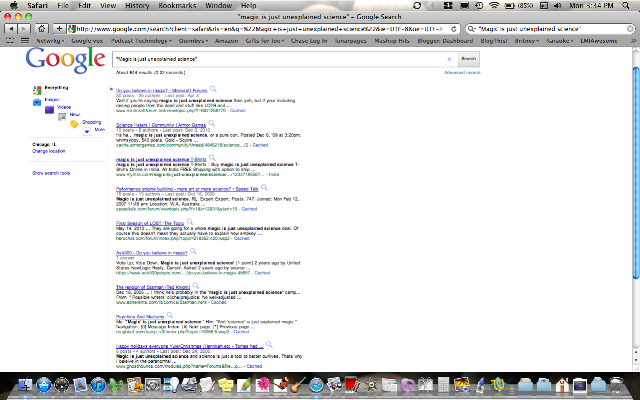Open Cached link for armorgames.com result
The width and height of the screenshot is (640, 400).
[260, 145]
